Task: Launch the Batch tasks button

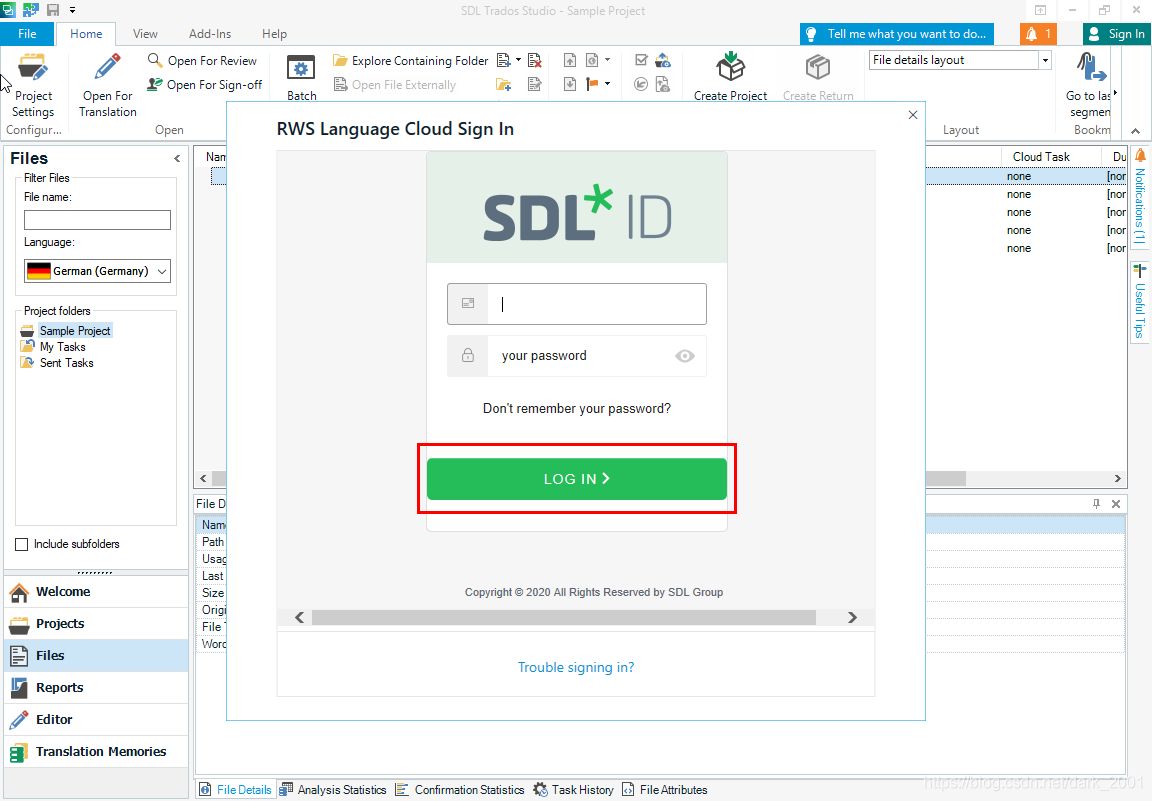Action: [x=301, y=77]
